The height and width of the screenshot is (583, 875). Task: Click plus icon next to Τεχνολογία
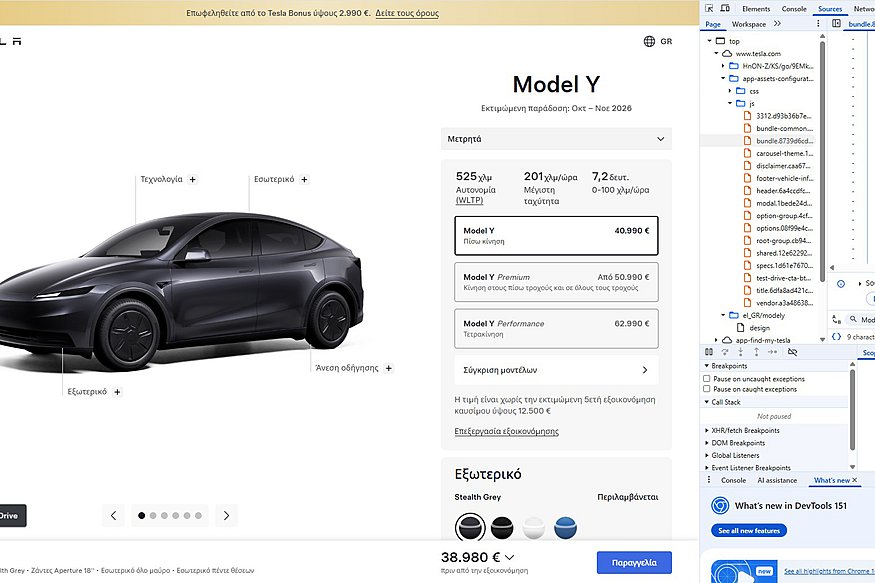[x=193, y=180]
